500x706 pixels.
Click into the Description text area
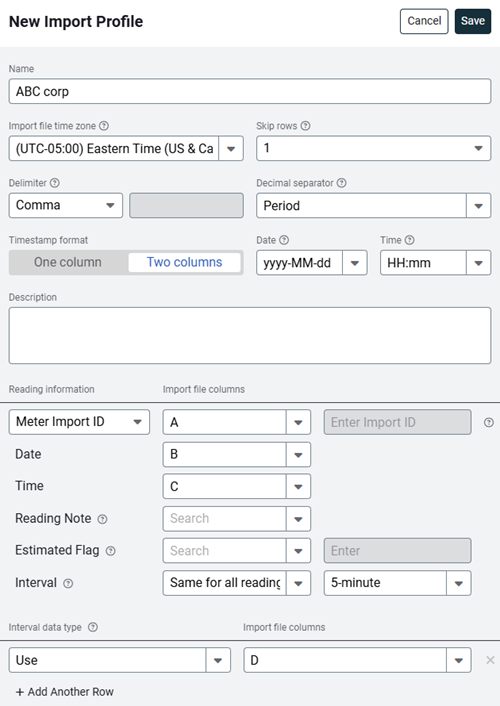click(250, 335)
